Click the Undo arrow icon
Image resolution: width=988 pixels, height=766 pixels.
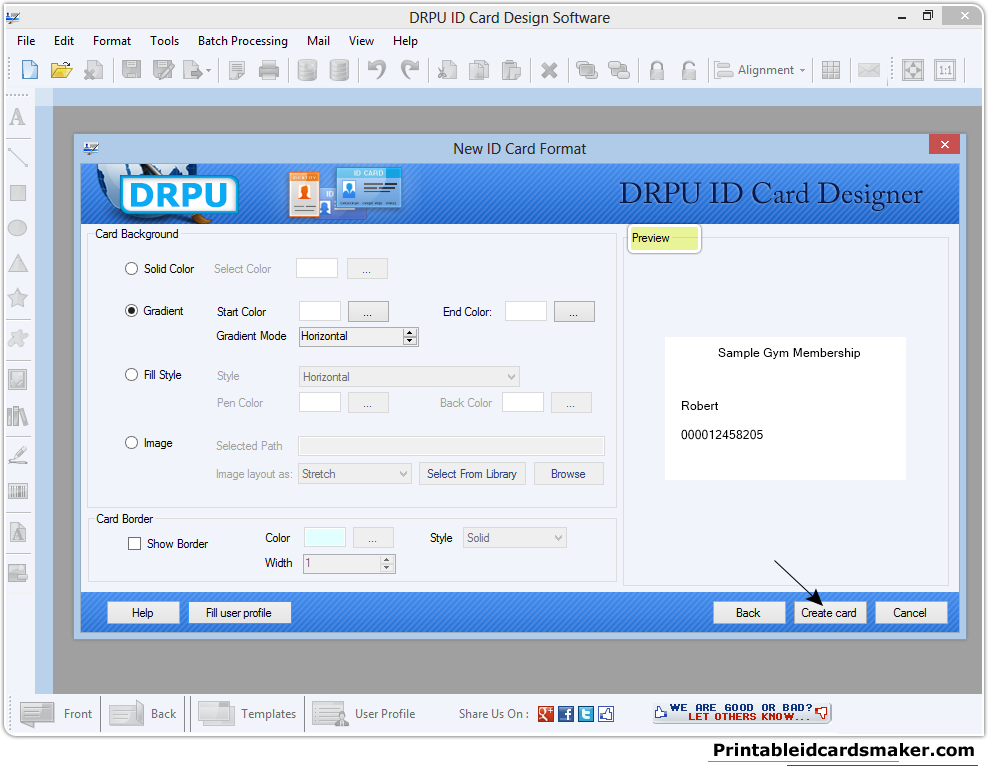click(377, 69)
